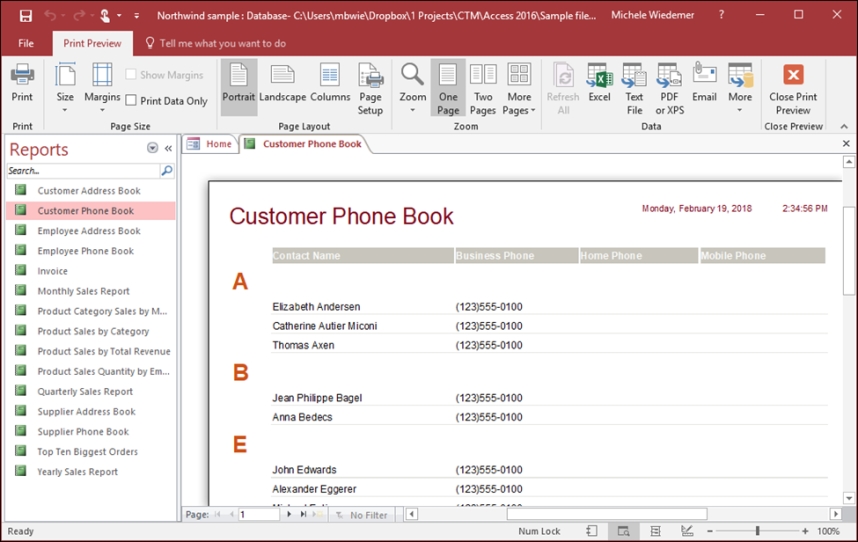
Task: Export the report as PDF or XPS
Action: [670, 89]
